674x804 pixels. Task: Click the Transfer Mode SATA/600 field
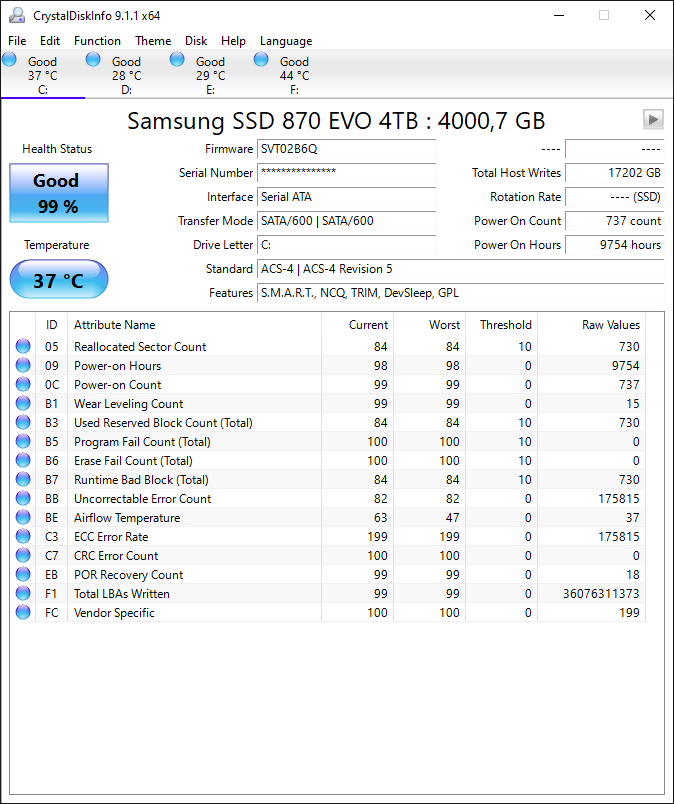click(347, 221)
